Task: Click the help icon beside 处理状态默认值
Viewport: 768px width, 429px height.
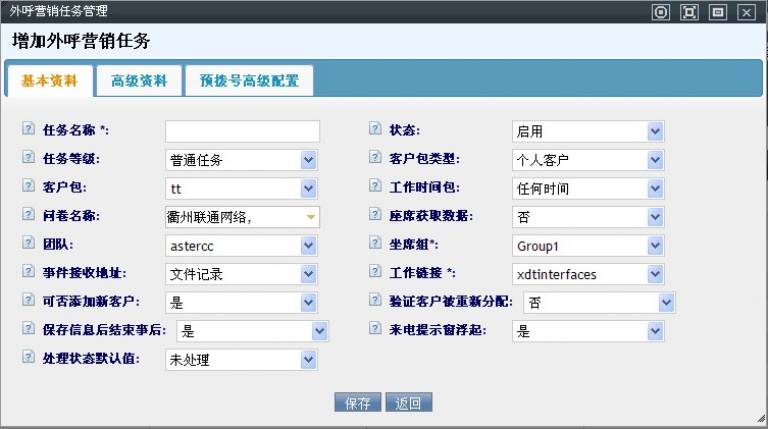Action: [x=26, y=356]
